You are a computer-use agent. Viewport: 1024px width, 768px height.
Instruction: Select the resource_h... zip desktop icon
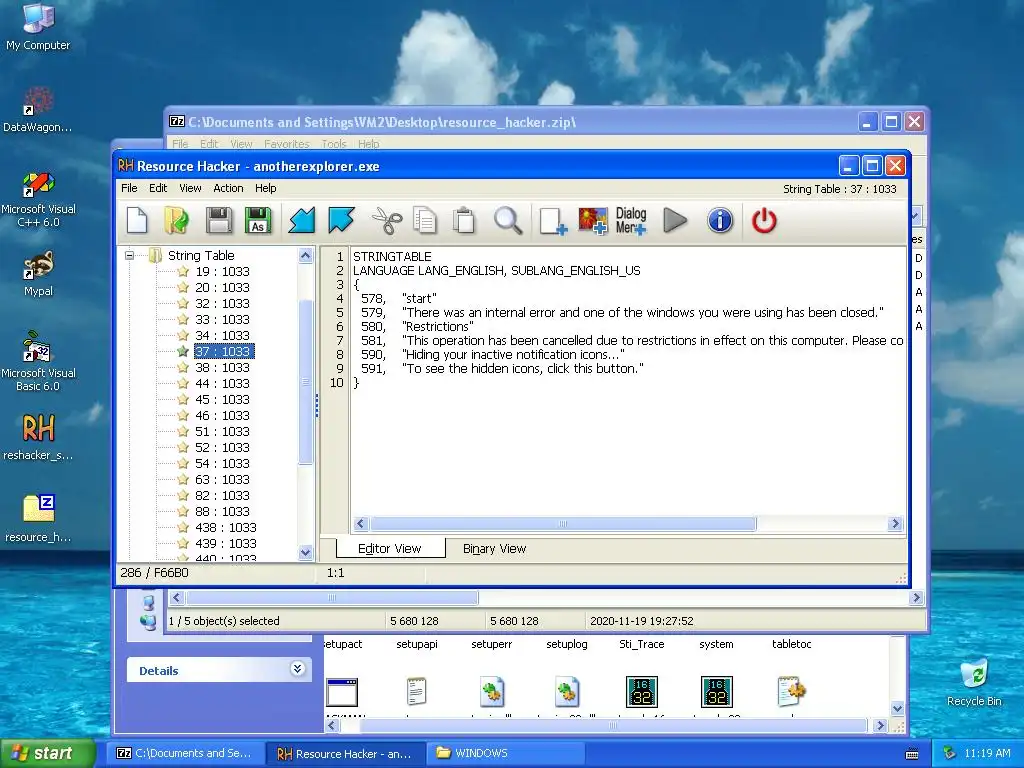pos(38,519)
